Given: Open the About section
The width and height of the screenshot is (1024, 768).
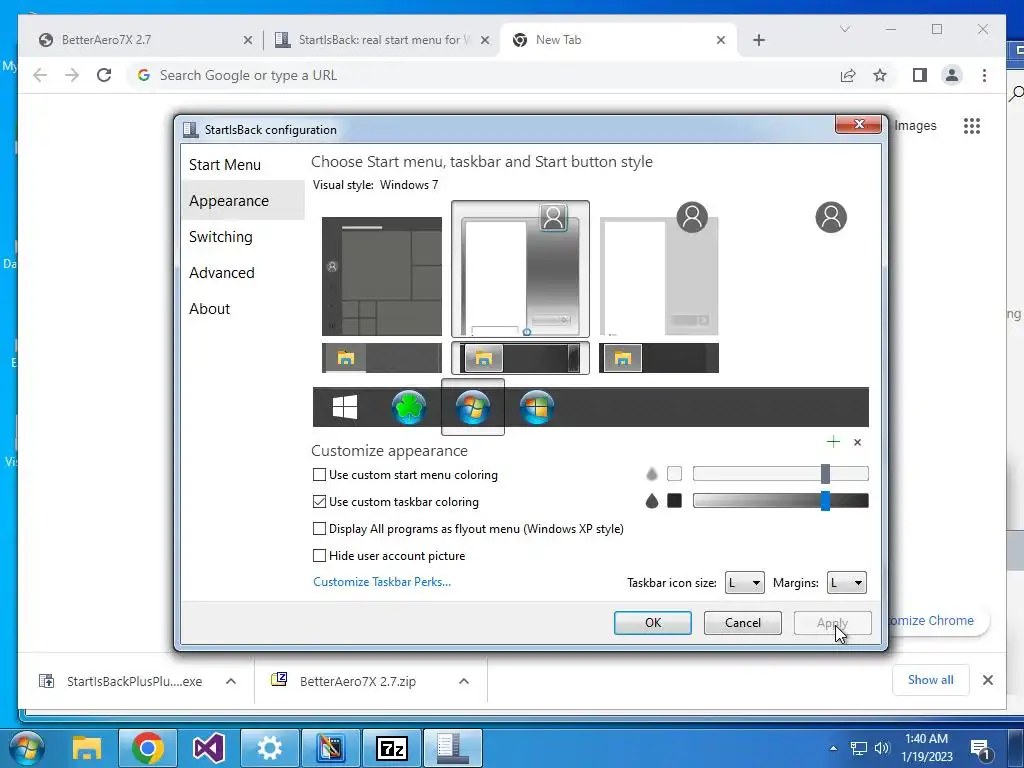Looking at the screenshot, I should [x=209, y=308].
